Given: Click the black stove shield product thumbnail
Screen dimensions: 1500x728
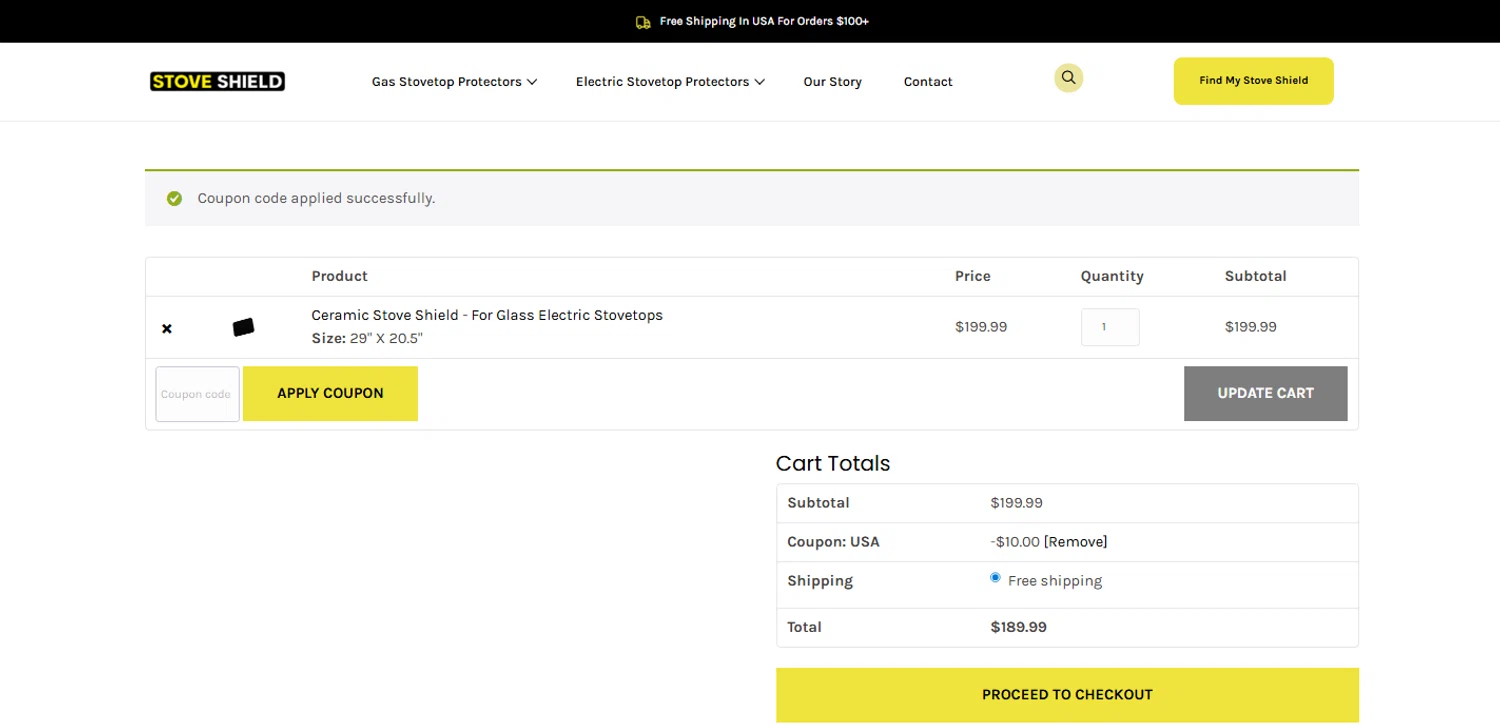Looking at the screenshot, I should click(x=243, y=327).
